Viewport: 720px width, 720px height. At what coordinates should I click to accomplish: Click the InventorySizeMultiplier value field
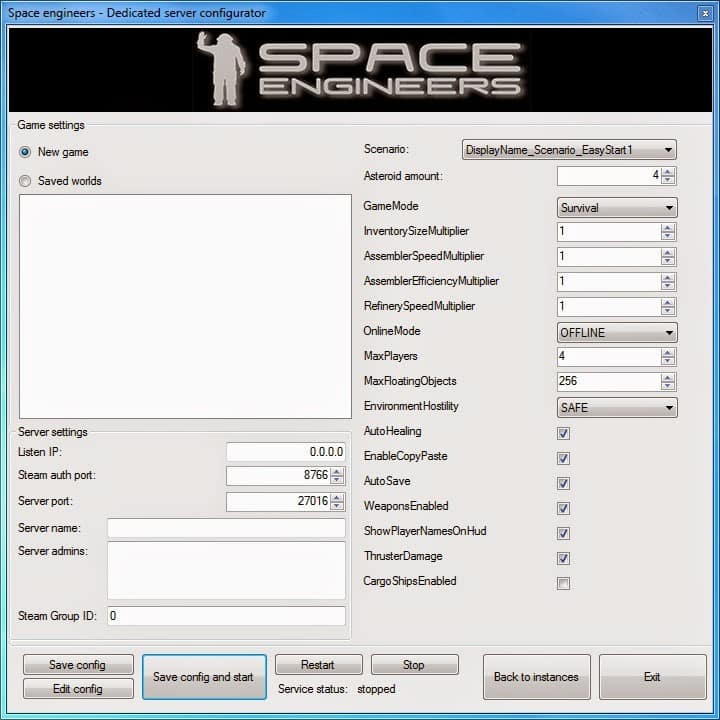pyautogui.click(x=609, y=232)
